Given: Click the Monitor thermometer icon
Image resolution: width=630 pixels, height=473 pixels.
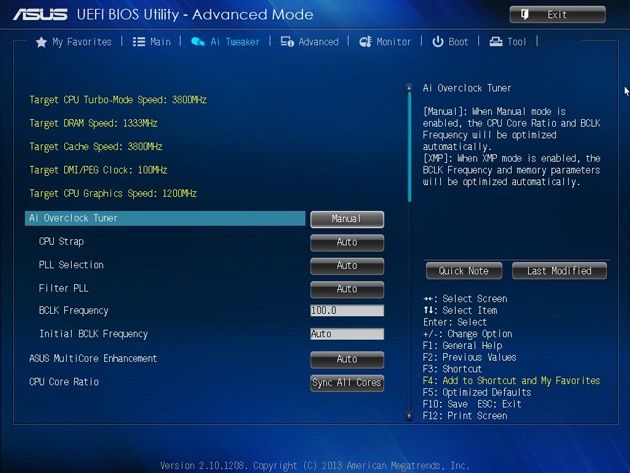Looking at the screenshot, I should tap(365, 42).
